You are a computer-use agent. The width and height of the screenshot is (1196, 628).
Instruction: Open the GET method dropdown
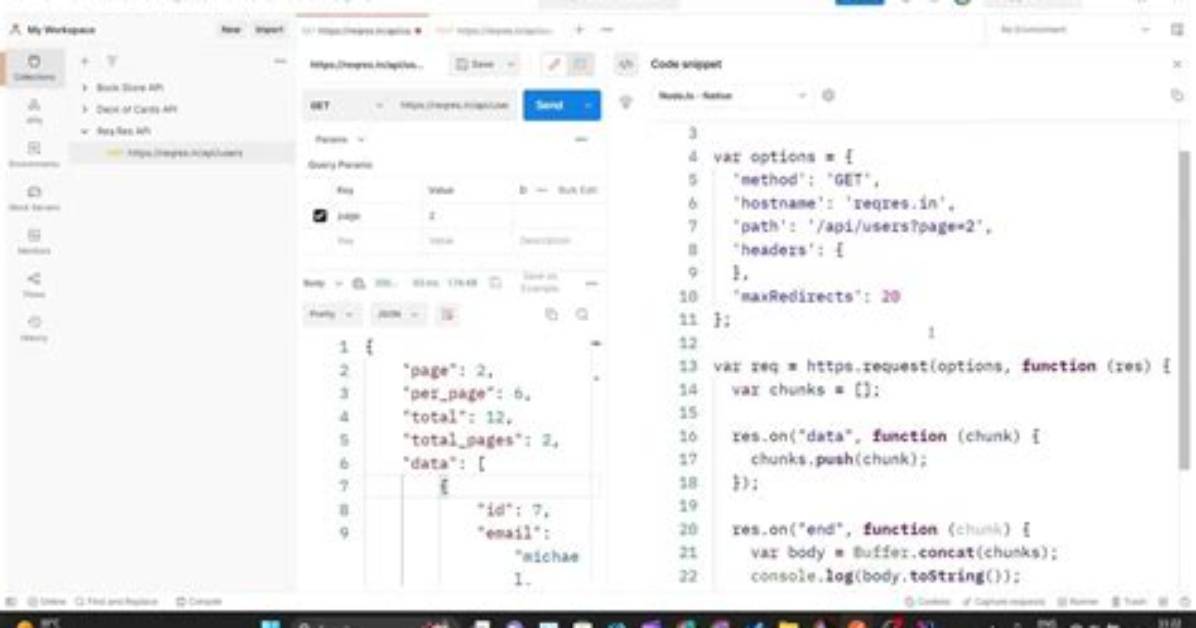pyautogui.click(x=346, y=105)
